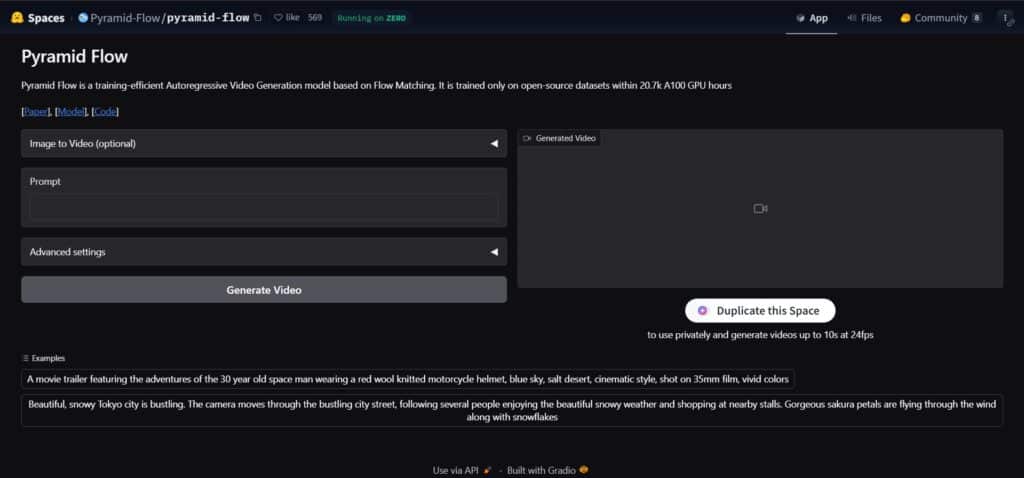Open the Paper link
The image size is (1024, 478).
coord(36,112)
